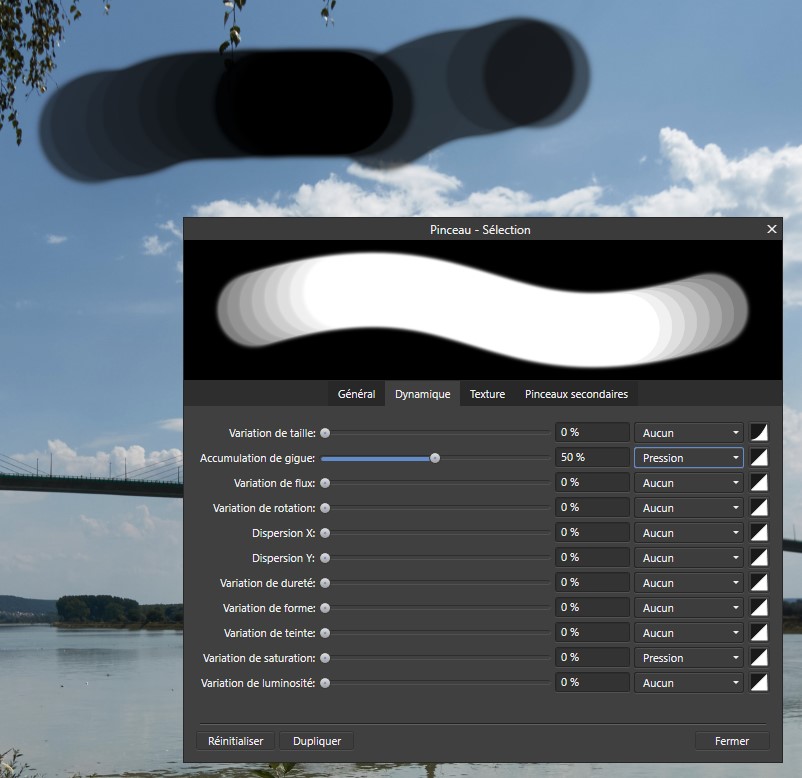Click the Dupliquer button

[317, 741]
